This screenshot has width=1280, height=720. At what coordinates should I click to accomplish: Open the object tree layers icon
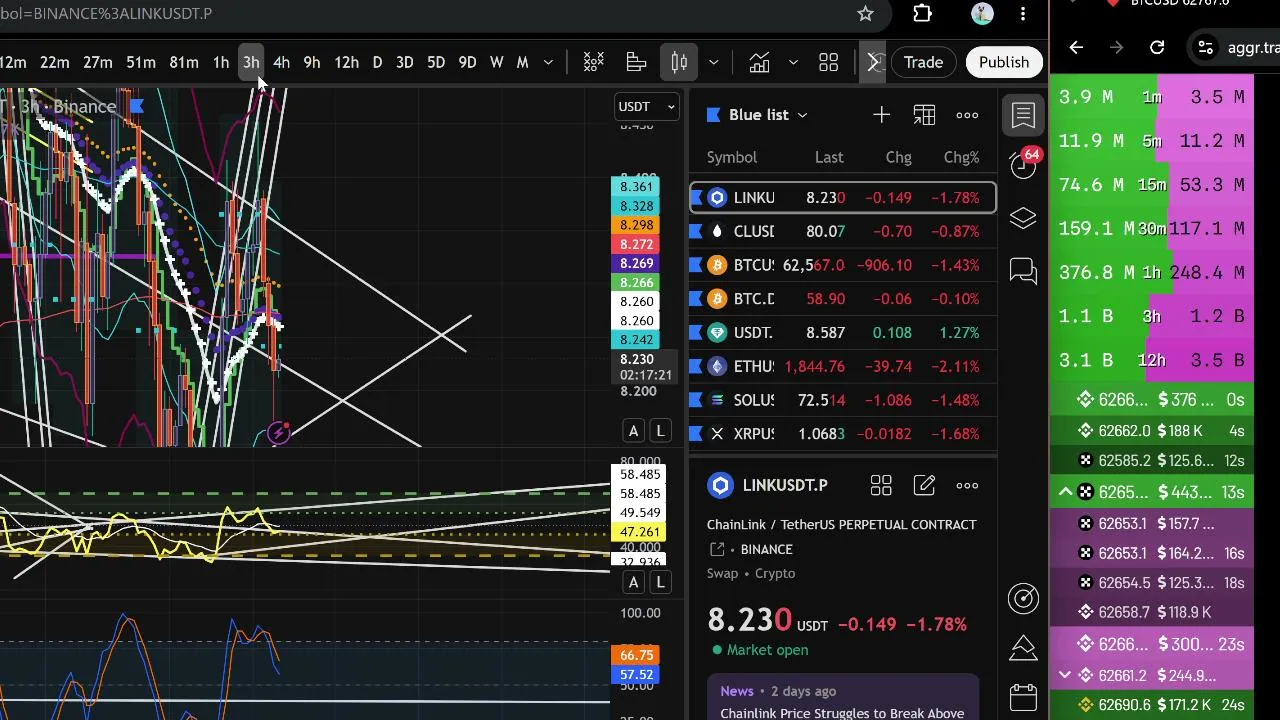(1023, 218)
